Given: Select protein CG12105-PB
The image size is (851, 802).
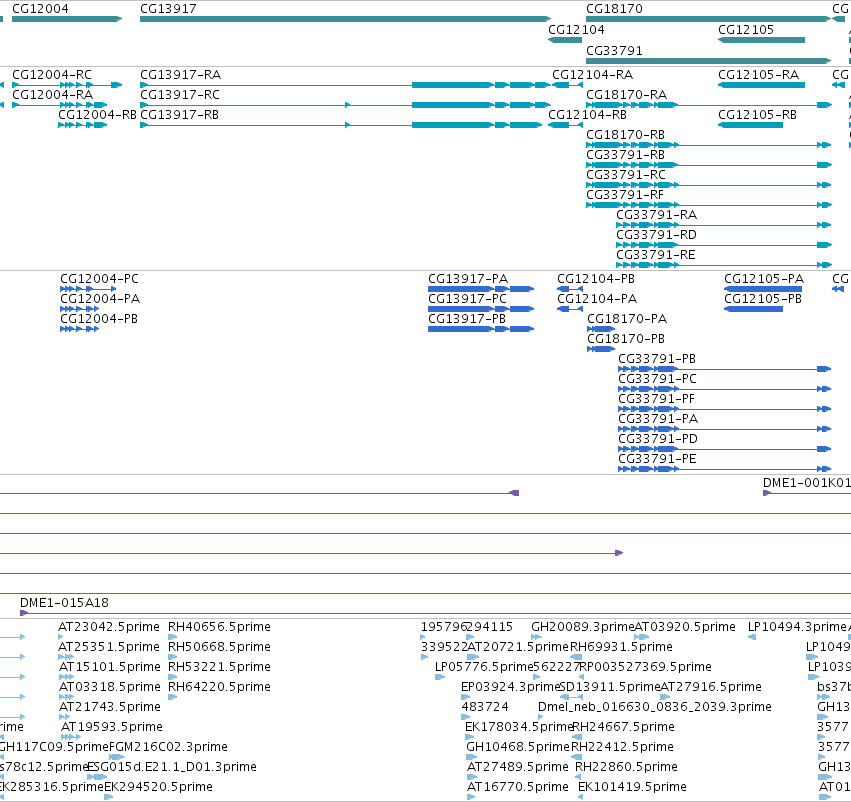Looking at the screenshot, I should click(x=763, y=299).
